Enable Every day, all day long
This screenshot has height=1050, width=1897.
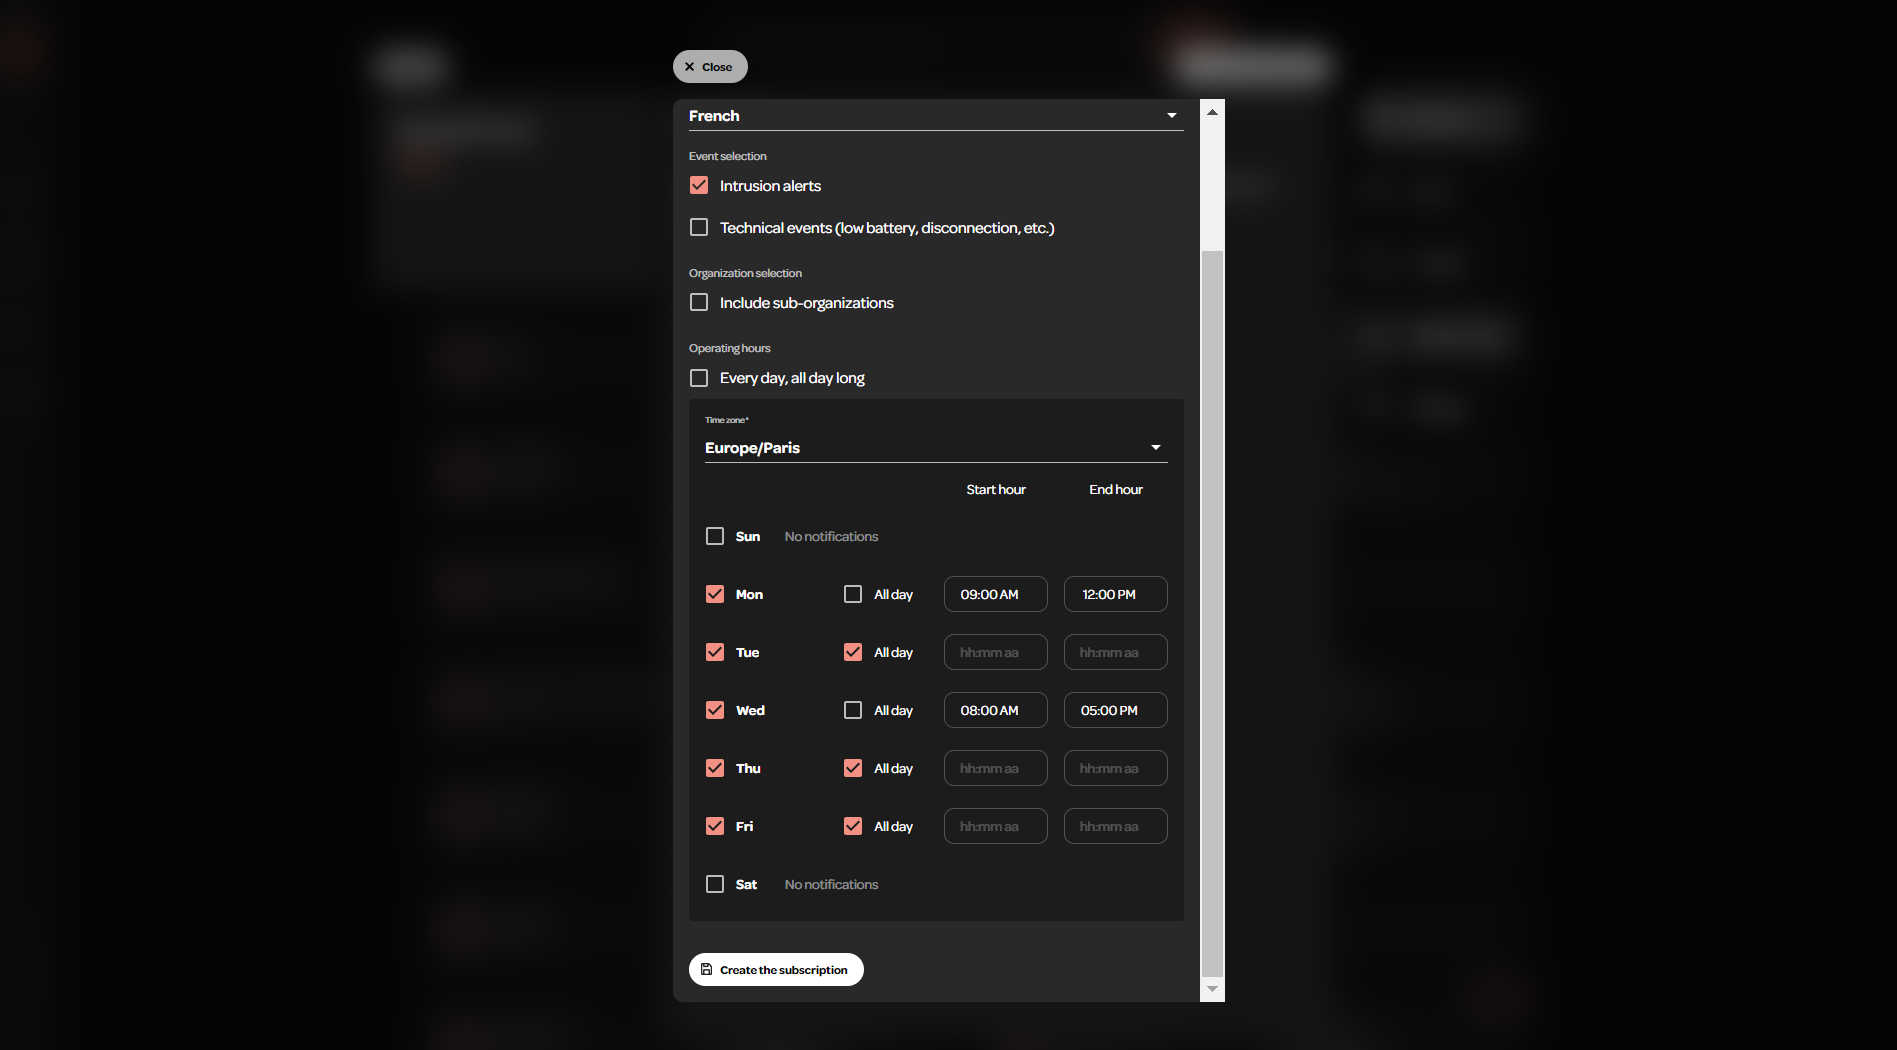tap(699, 378)
